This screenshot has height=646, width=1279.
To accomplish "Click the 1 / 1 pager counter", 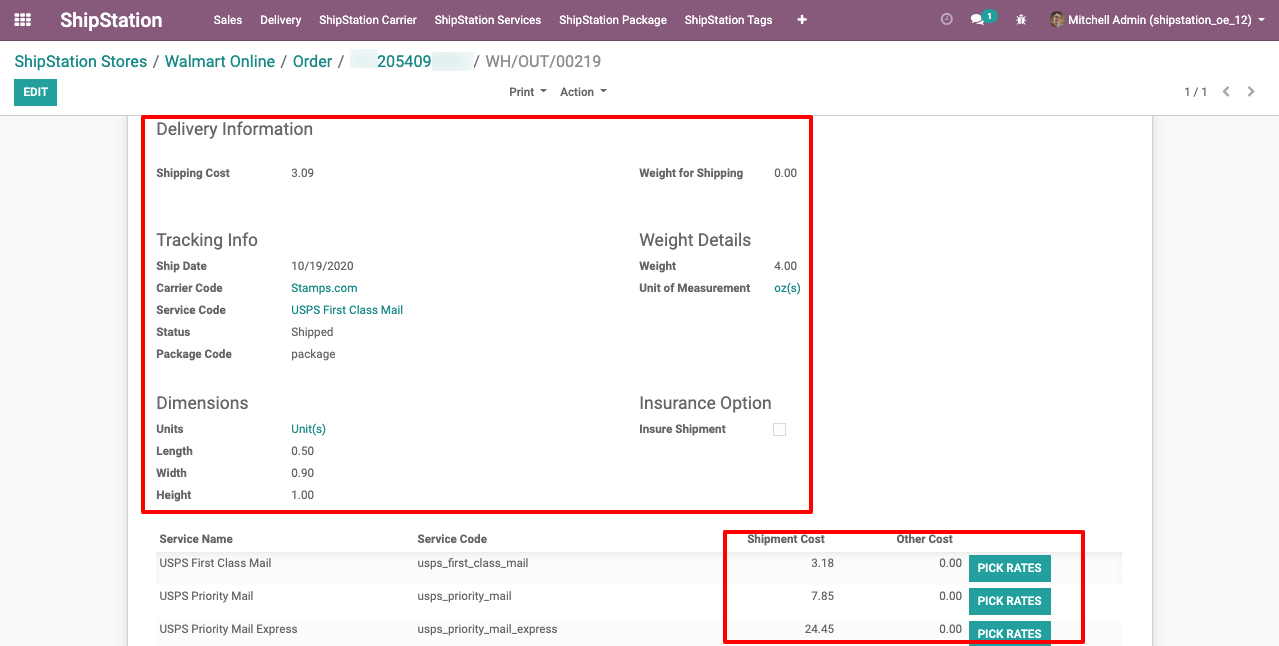I will click(1195, 92).
